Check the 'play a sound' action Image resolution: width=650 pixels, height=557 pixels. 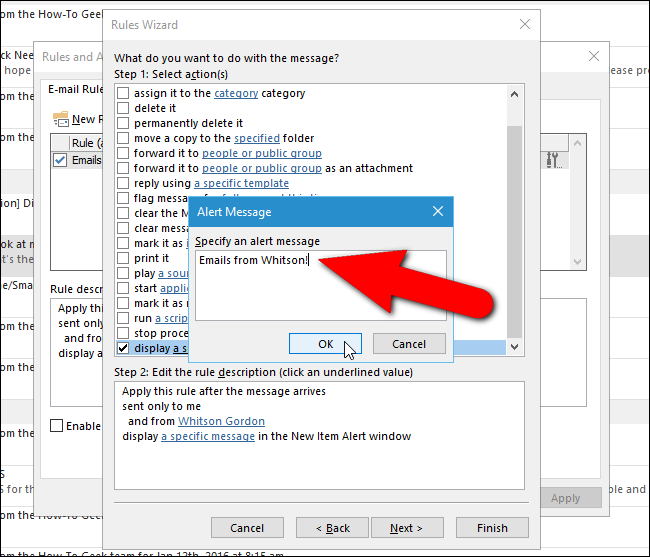point(123,273)
